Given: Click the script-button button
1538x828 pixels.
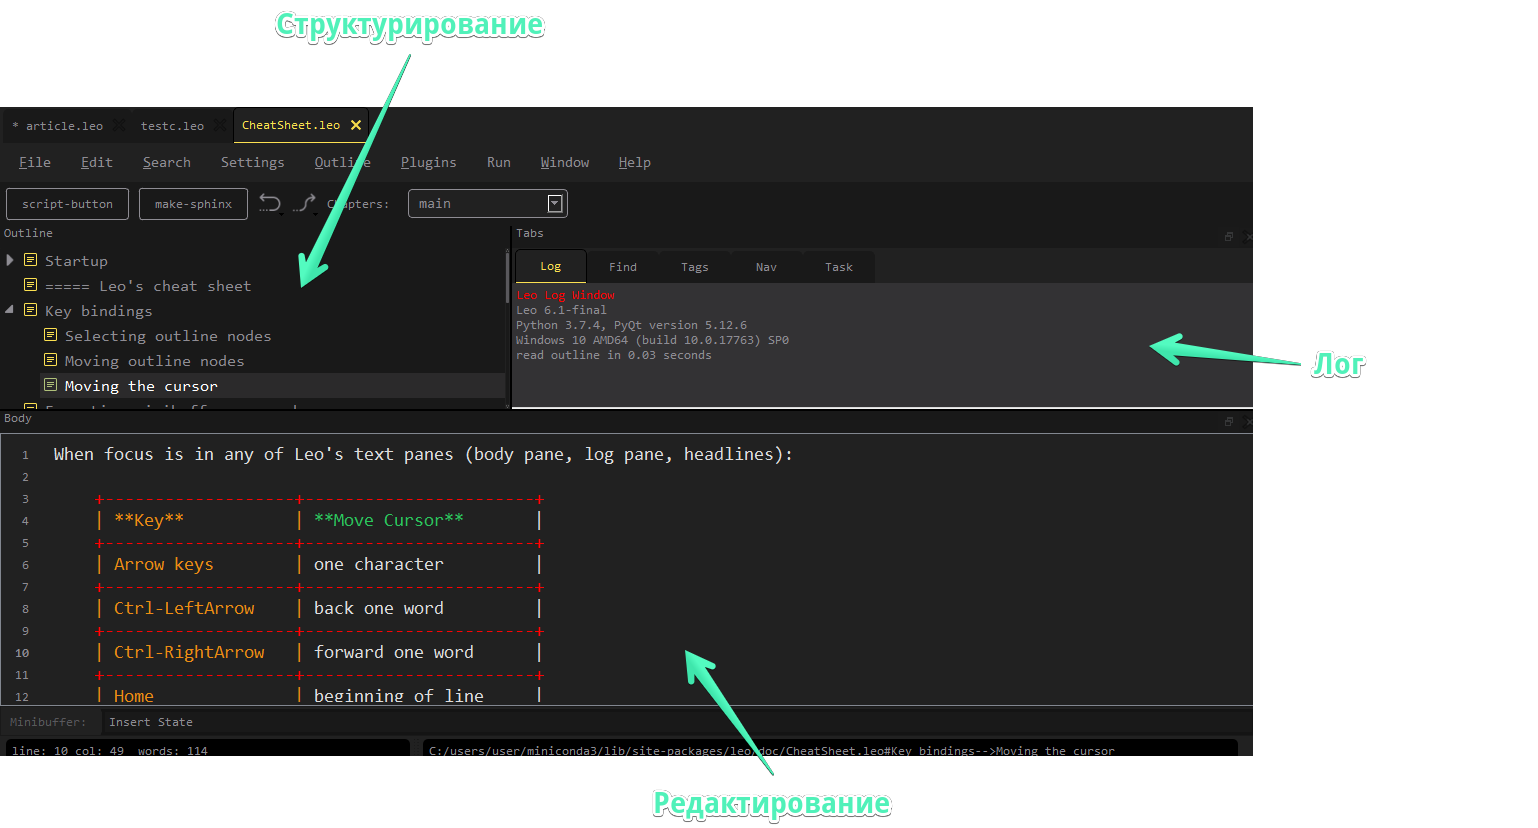Looking at the screenshot, I should pos(67,203).
